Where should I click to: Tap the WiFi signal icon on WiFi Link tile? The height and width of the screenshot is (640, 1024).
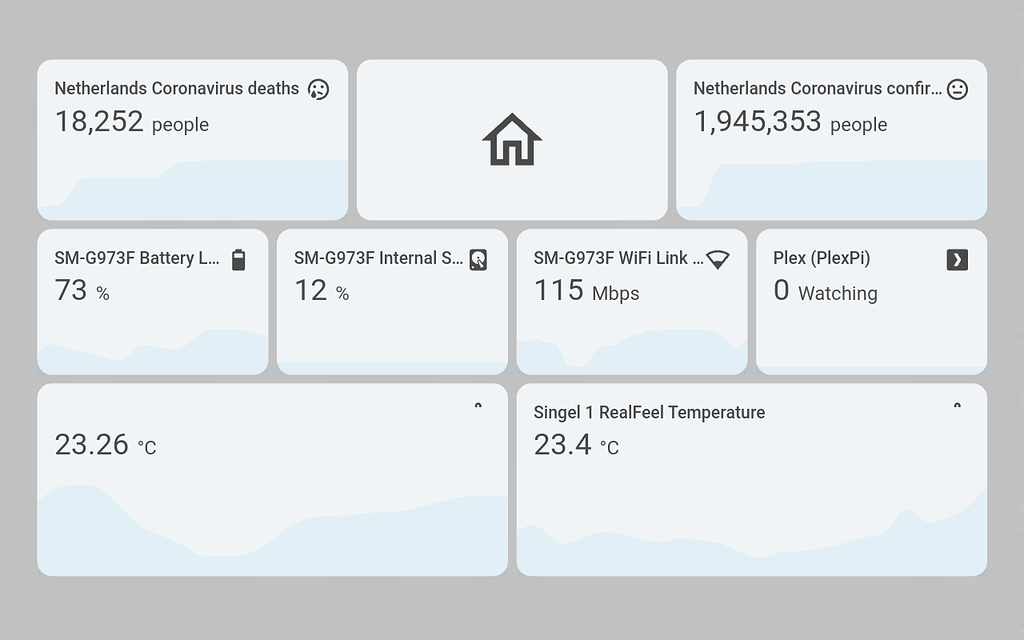718,258
